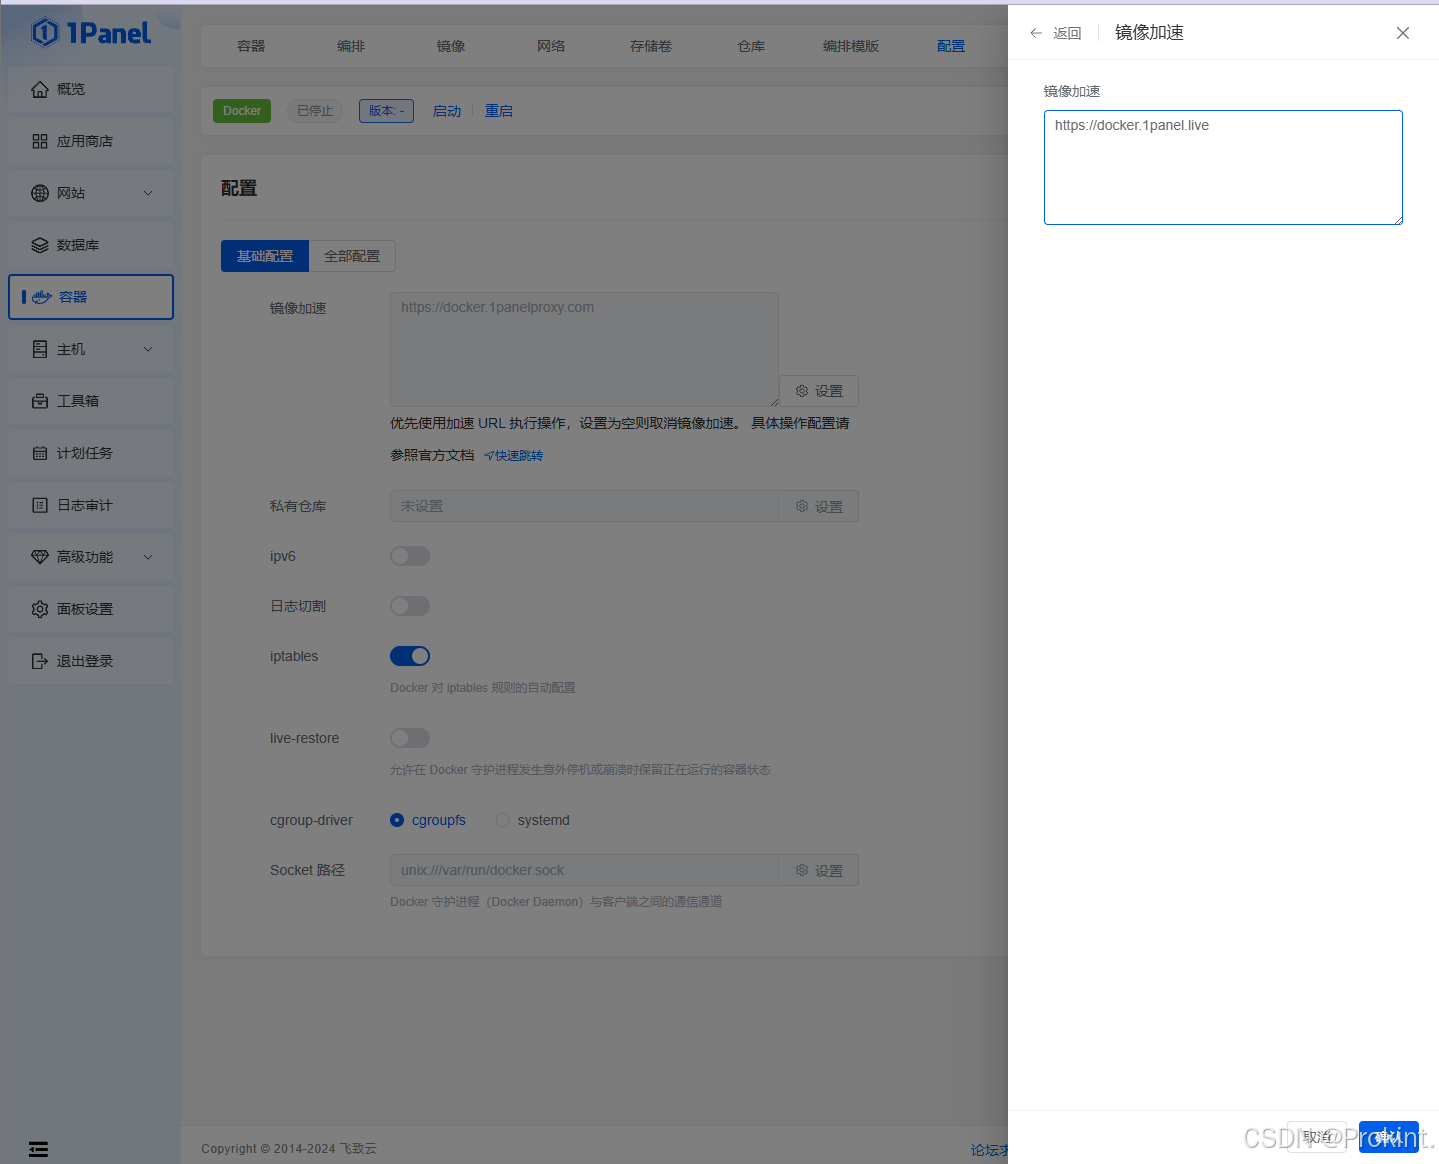Click the 返回 back link

pos(1067,33)
